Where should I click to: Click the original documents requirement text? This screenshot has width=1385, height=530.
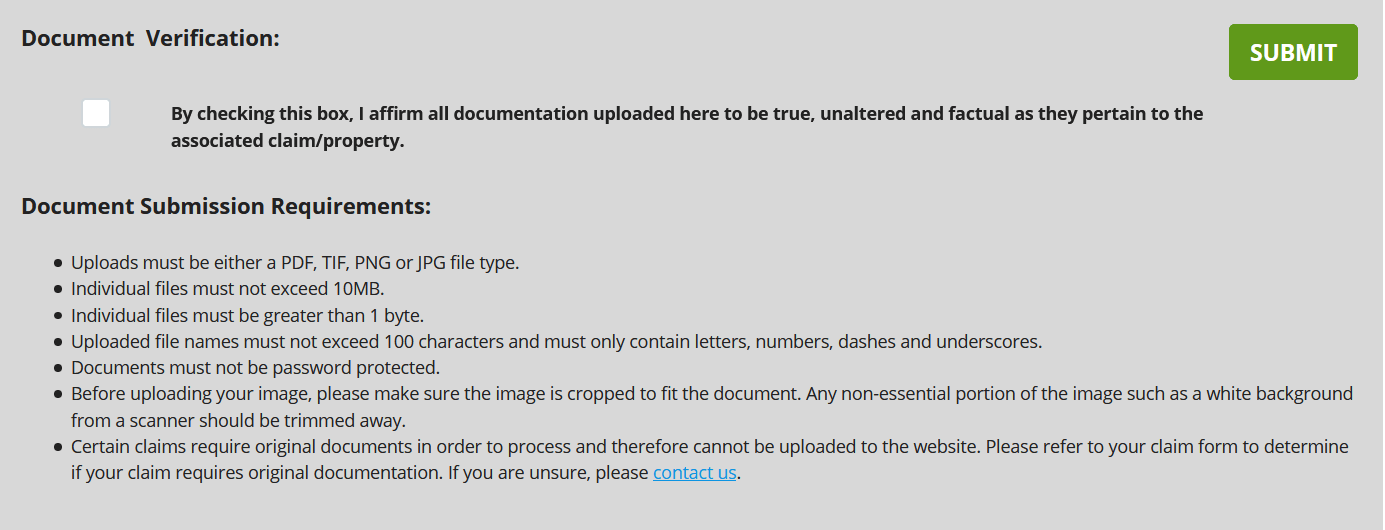tap(708, 459)
